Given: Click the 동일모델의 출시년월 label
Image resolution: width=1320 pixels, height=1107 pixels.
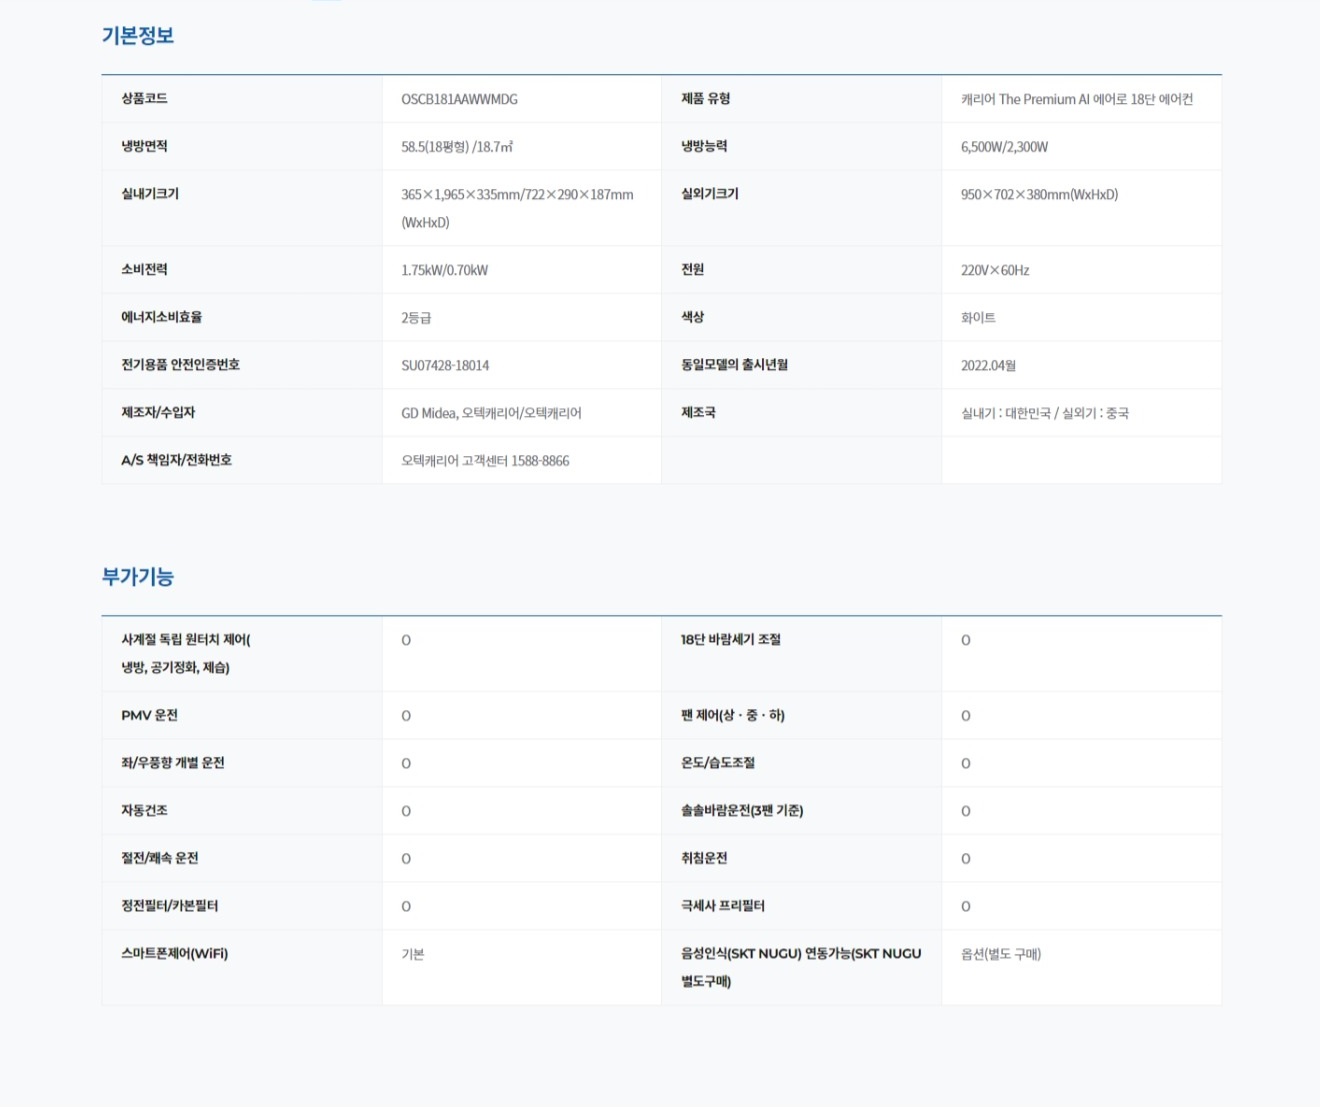Looking at the screenshot, I should (x=734, y=364).
